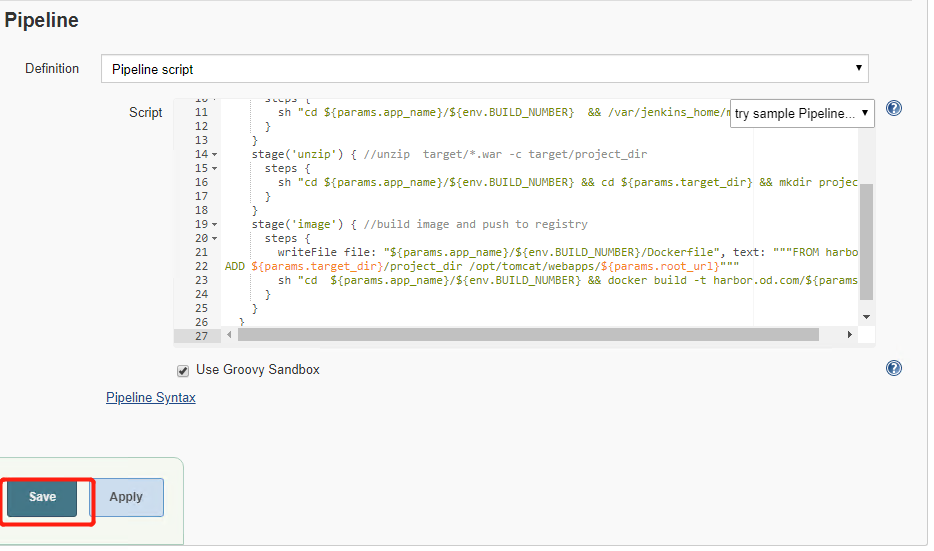Image resolution: width=934 pixels, height=551 pixels.
Task: Open help icon next to Groovy Sandbox
Action: pos(894,368)
